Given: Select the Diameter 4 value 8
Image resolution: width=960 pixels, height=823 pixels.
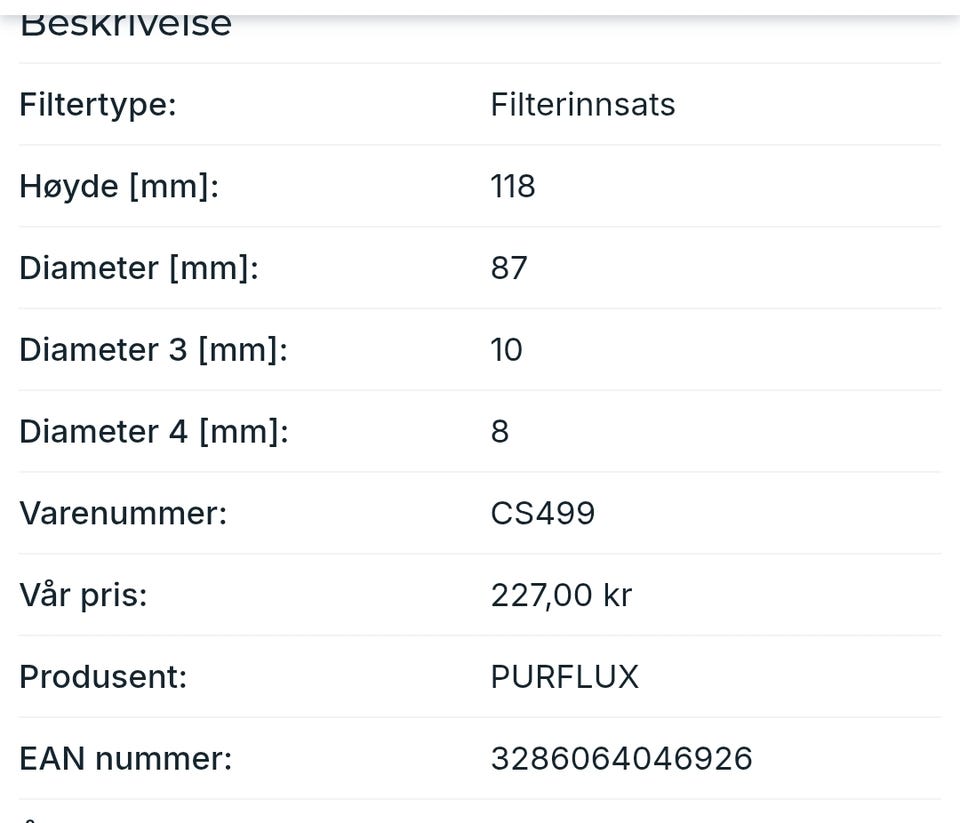Looking at the screenshot, I should click(x=500, y=432).
